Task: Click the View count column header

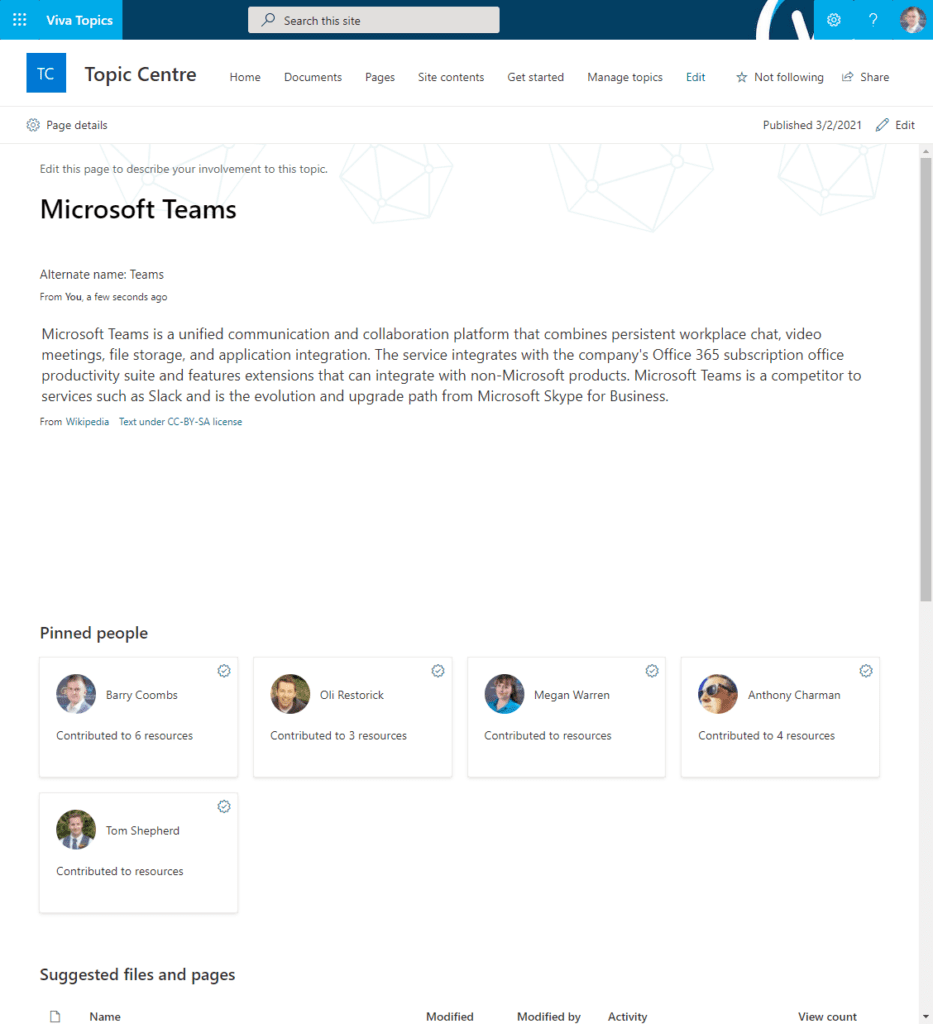Action: [x=827, y=1017]
